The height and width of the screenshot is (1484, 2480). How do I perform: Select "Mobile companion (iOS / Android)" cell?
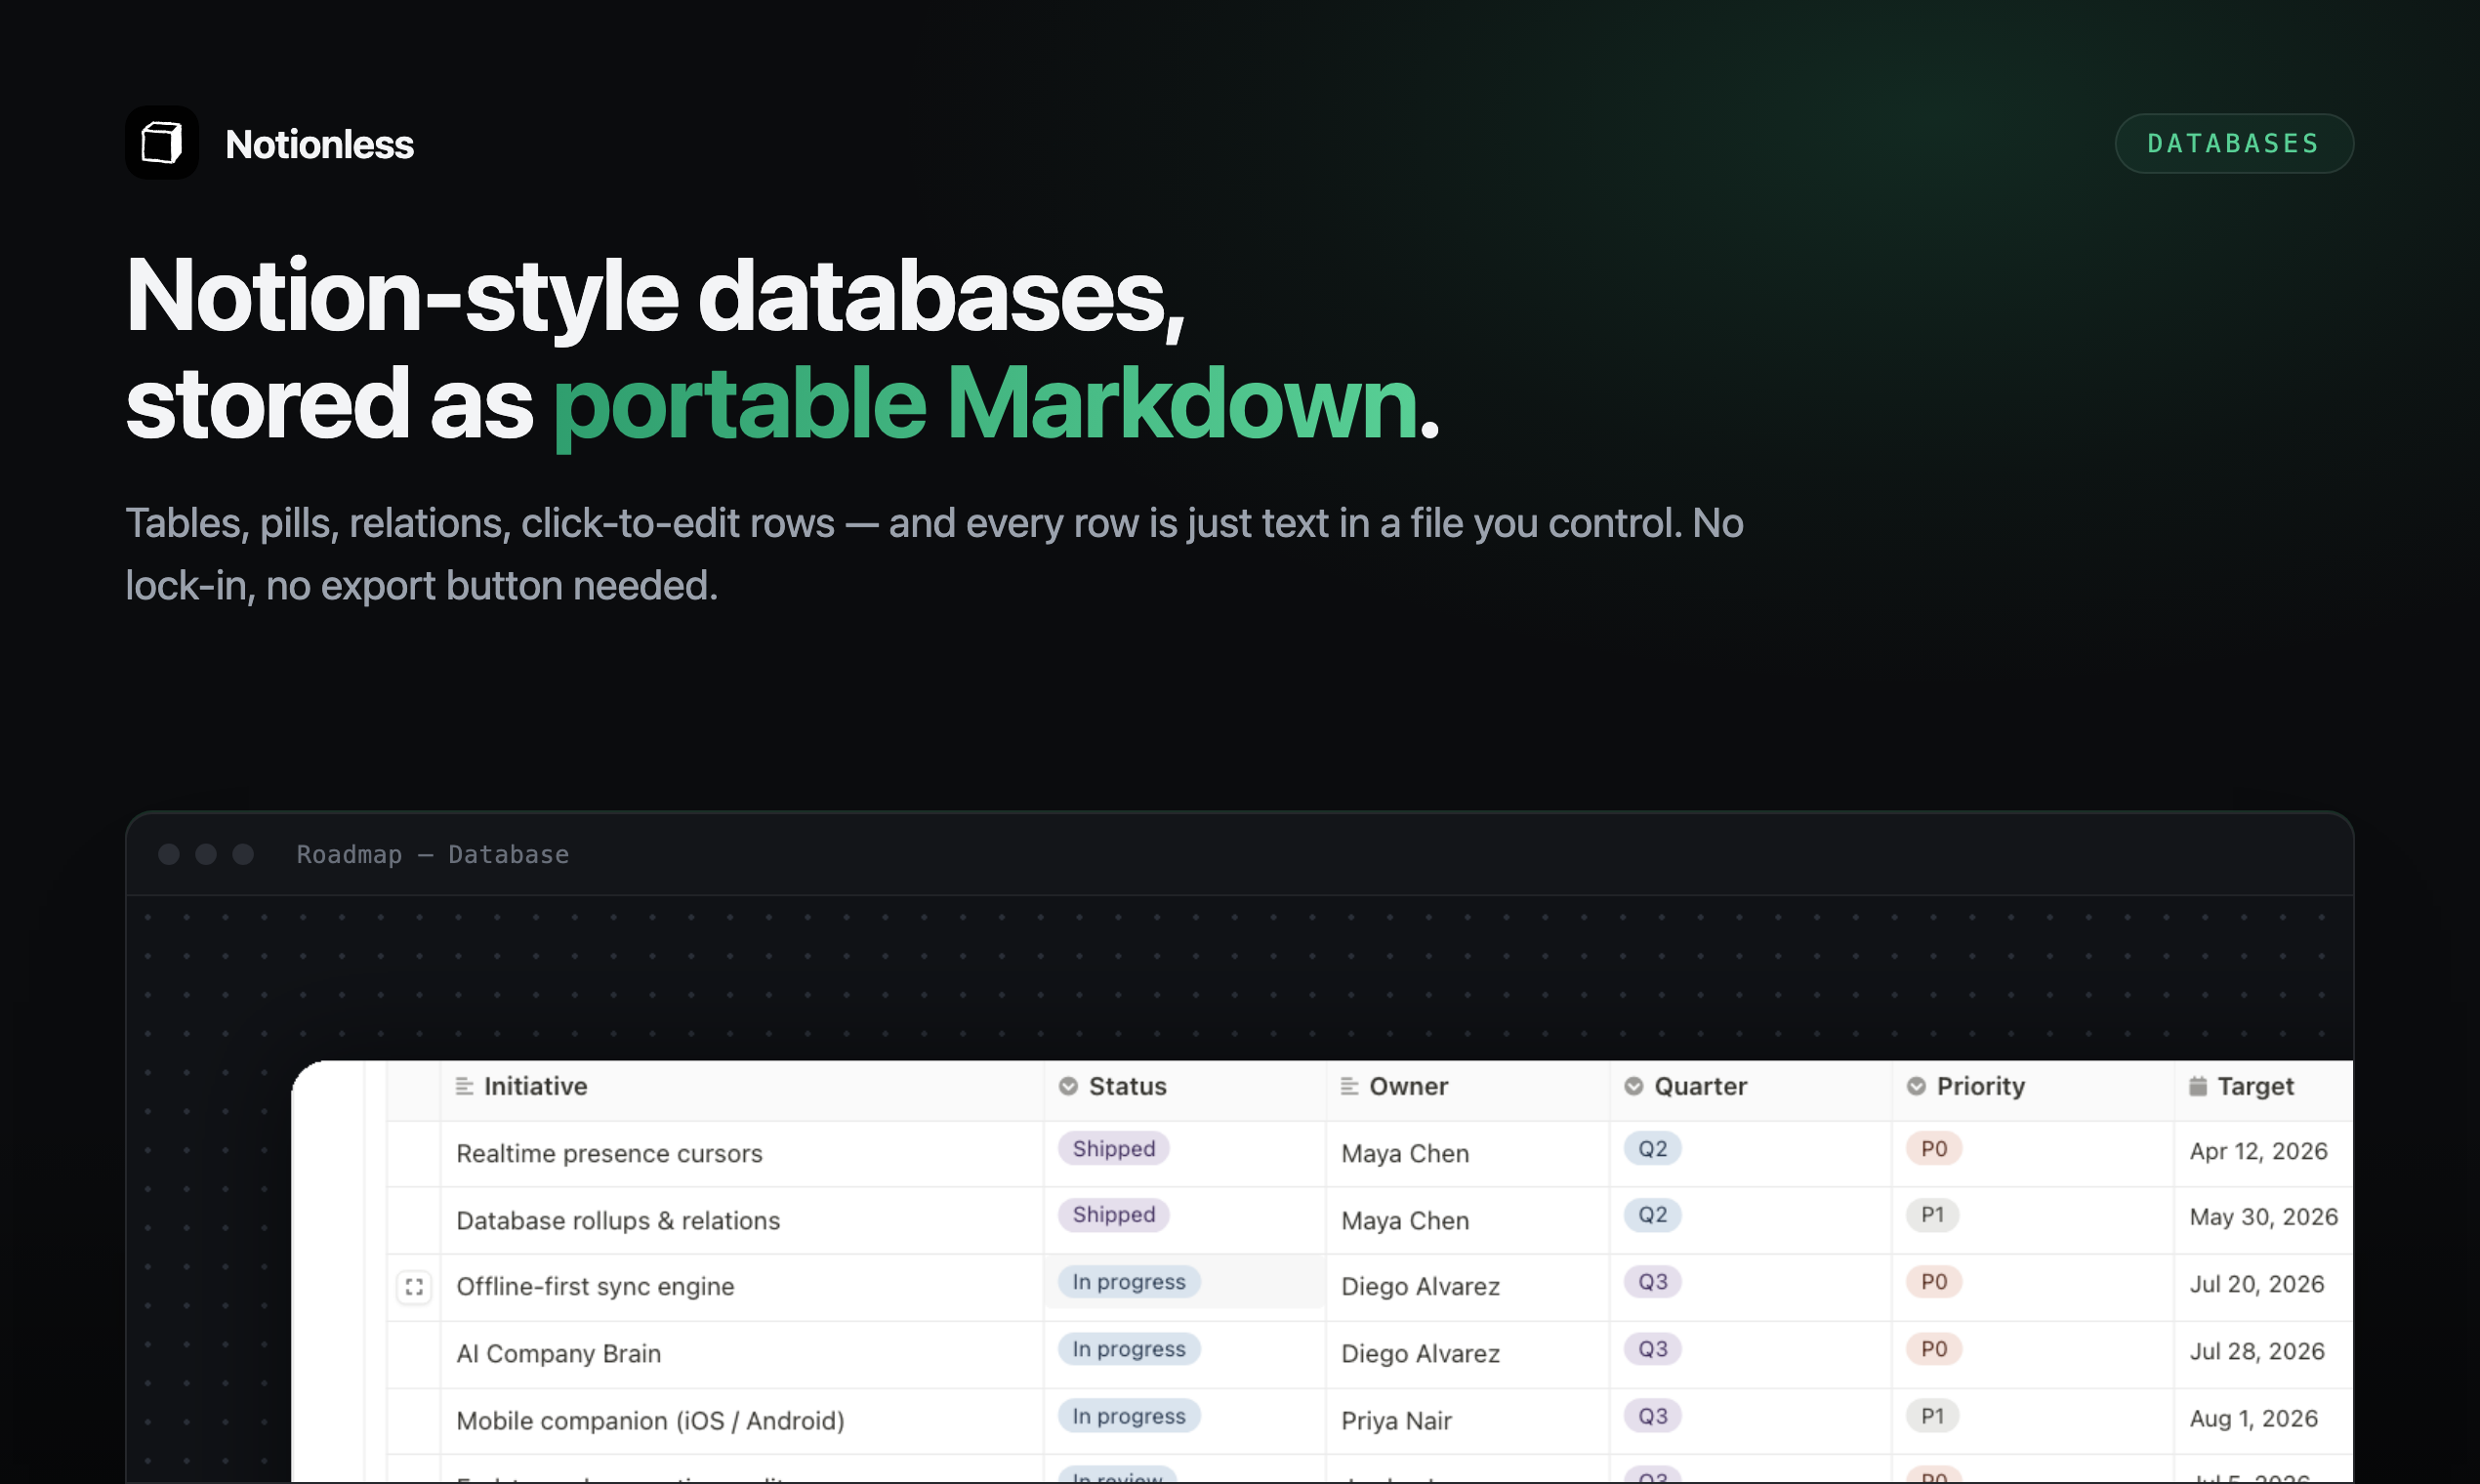(742, 1421)
